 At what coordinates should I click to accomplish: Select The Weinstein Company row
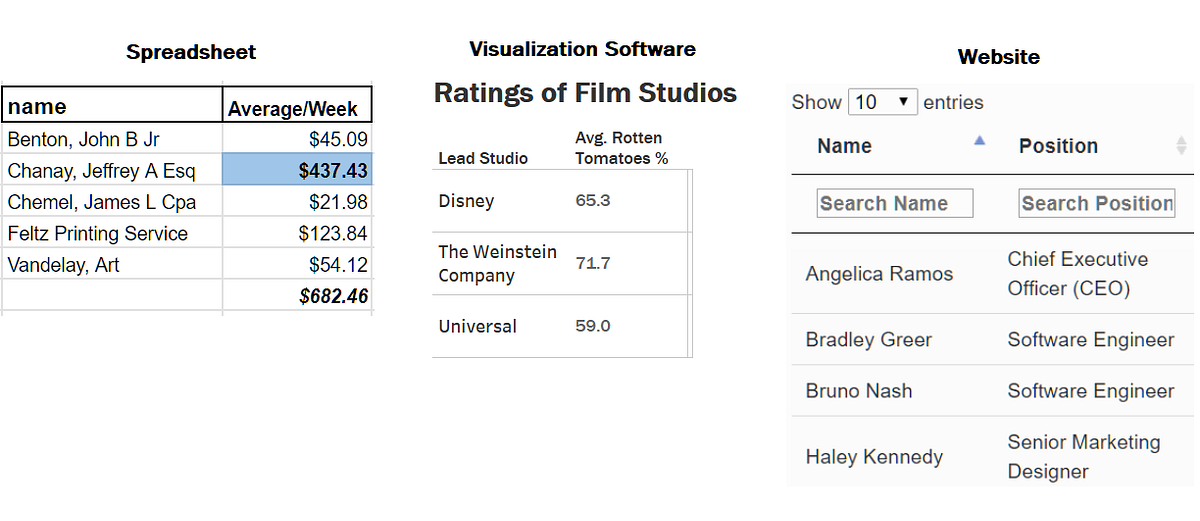click(x=561, y=264)
